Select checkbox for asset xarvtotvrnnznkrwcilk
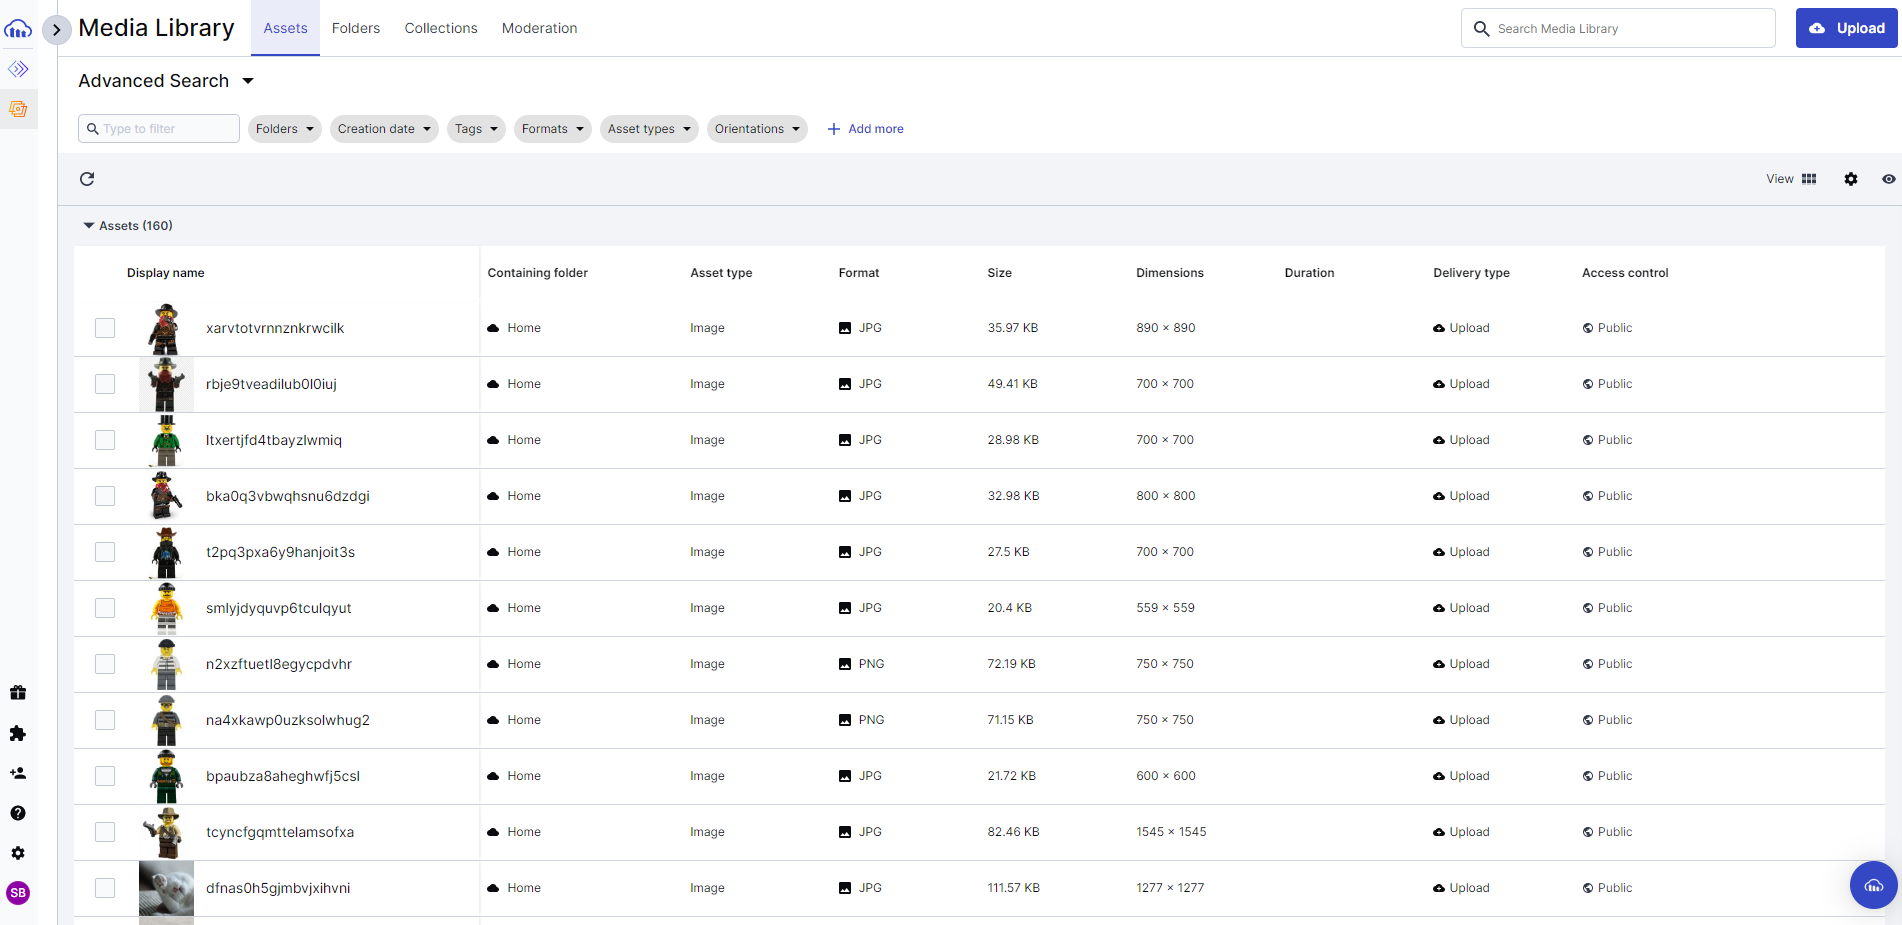This screenshot has height=925, width=1902. pyautogui.click(x=104, y=327)
